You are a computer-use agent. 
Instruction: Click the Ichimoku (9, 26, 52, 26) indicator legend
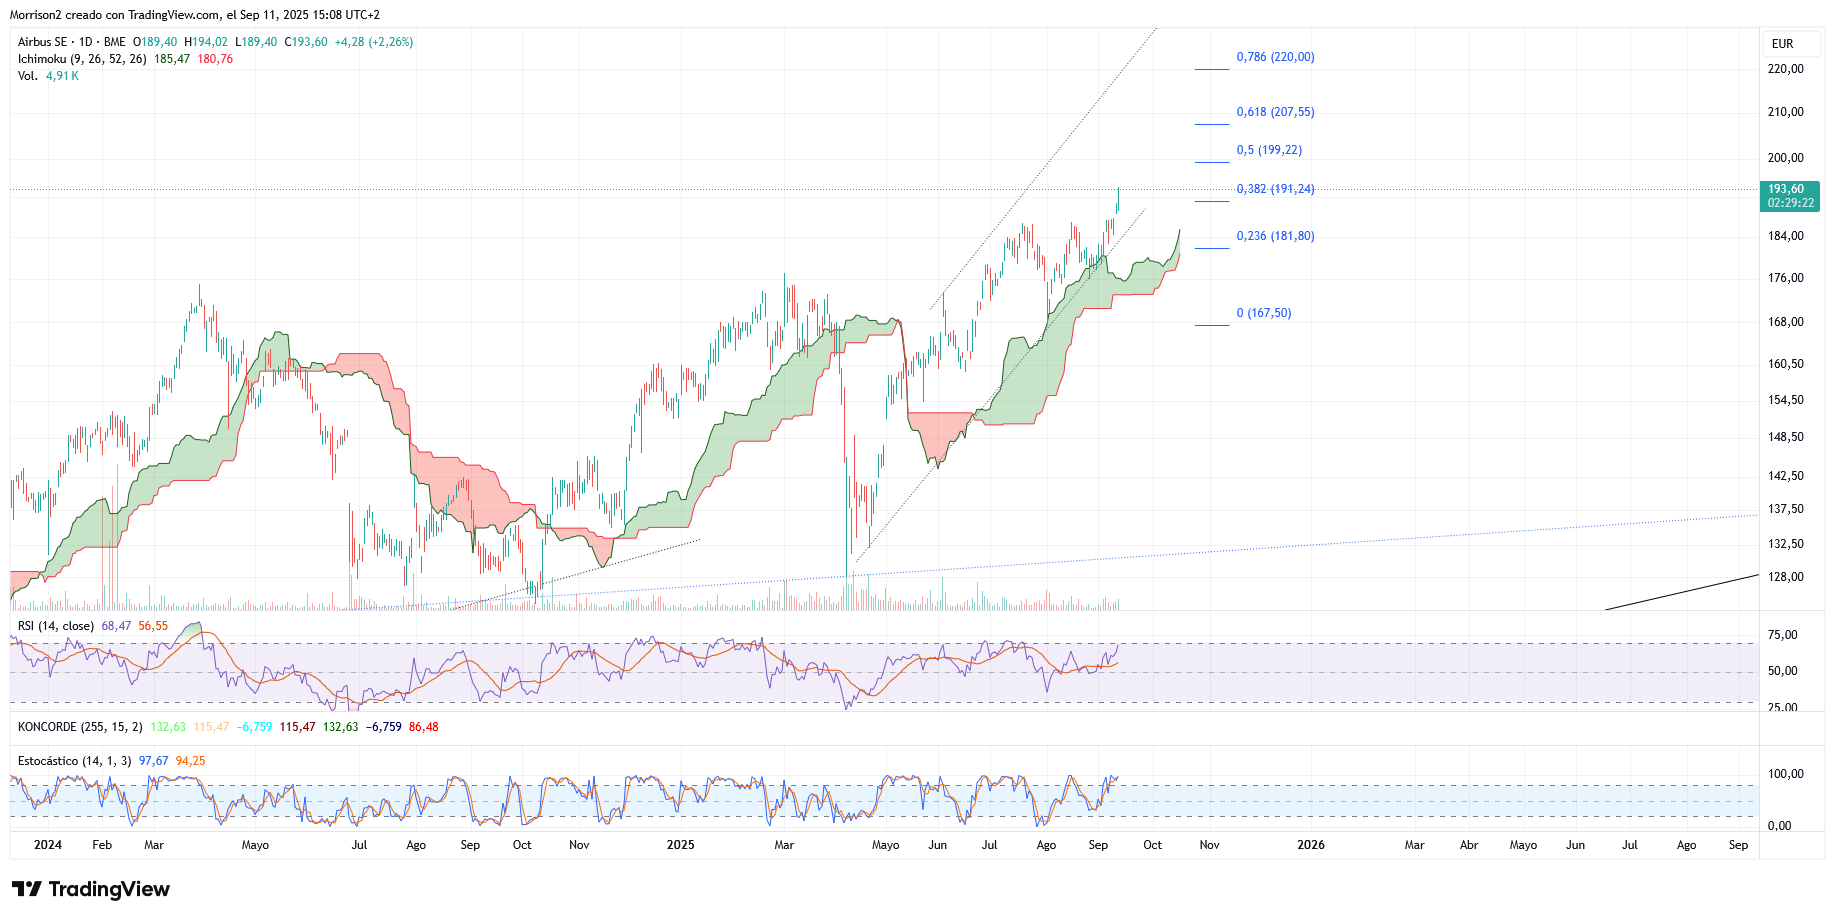tap(82, 59)
